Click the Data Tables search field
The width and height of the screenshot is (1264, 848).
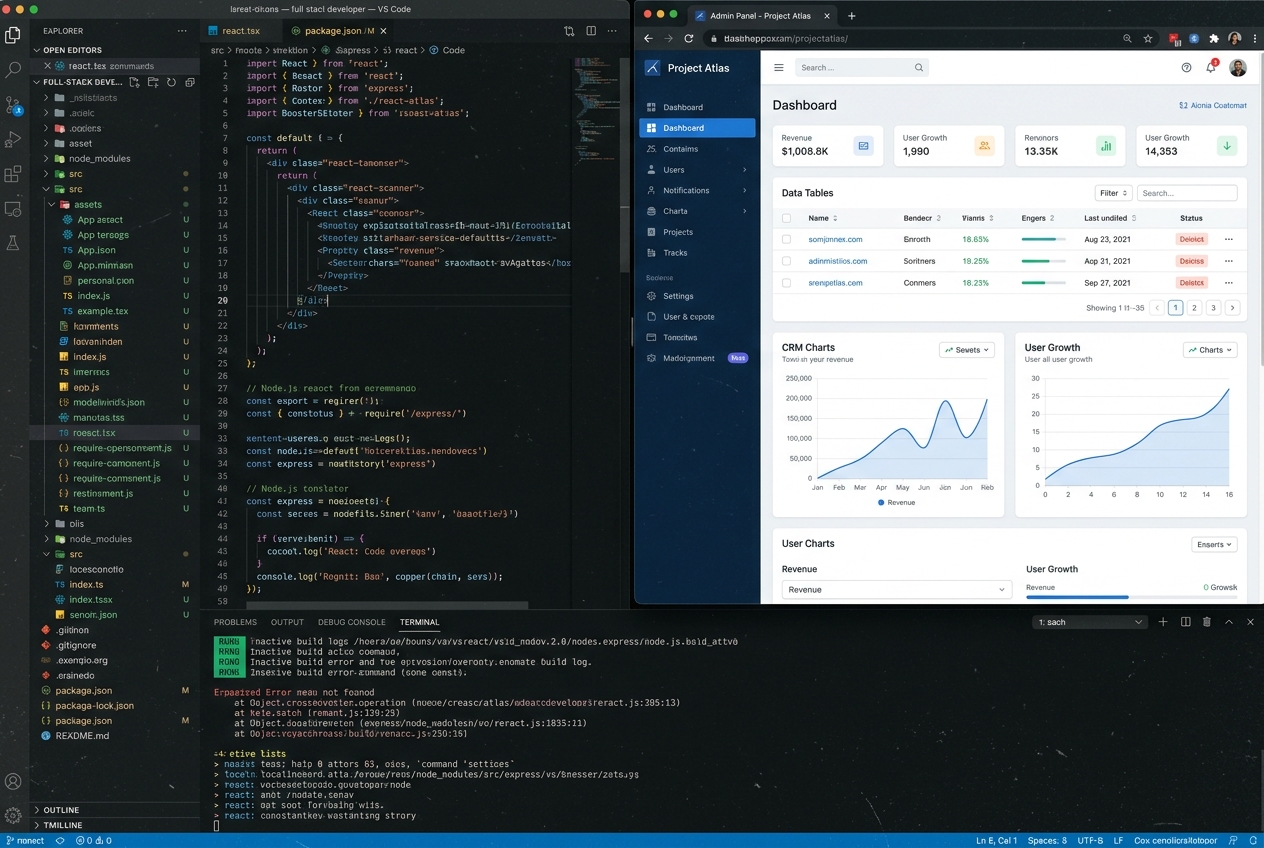(x=1187, y=193)
